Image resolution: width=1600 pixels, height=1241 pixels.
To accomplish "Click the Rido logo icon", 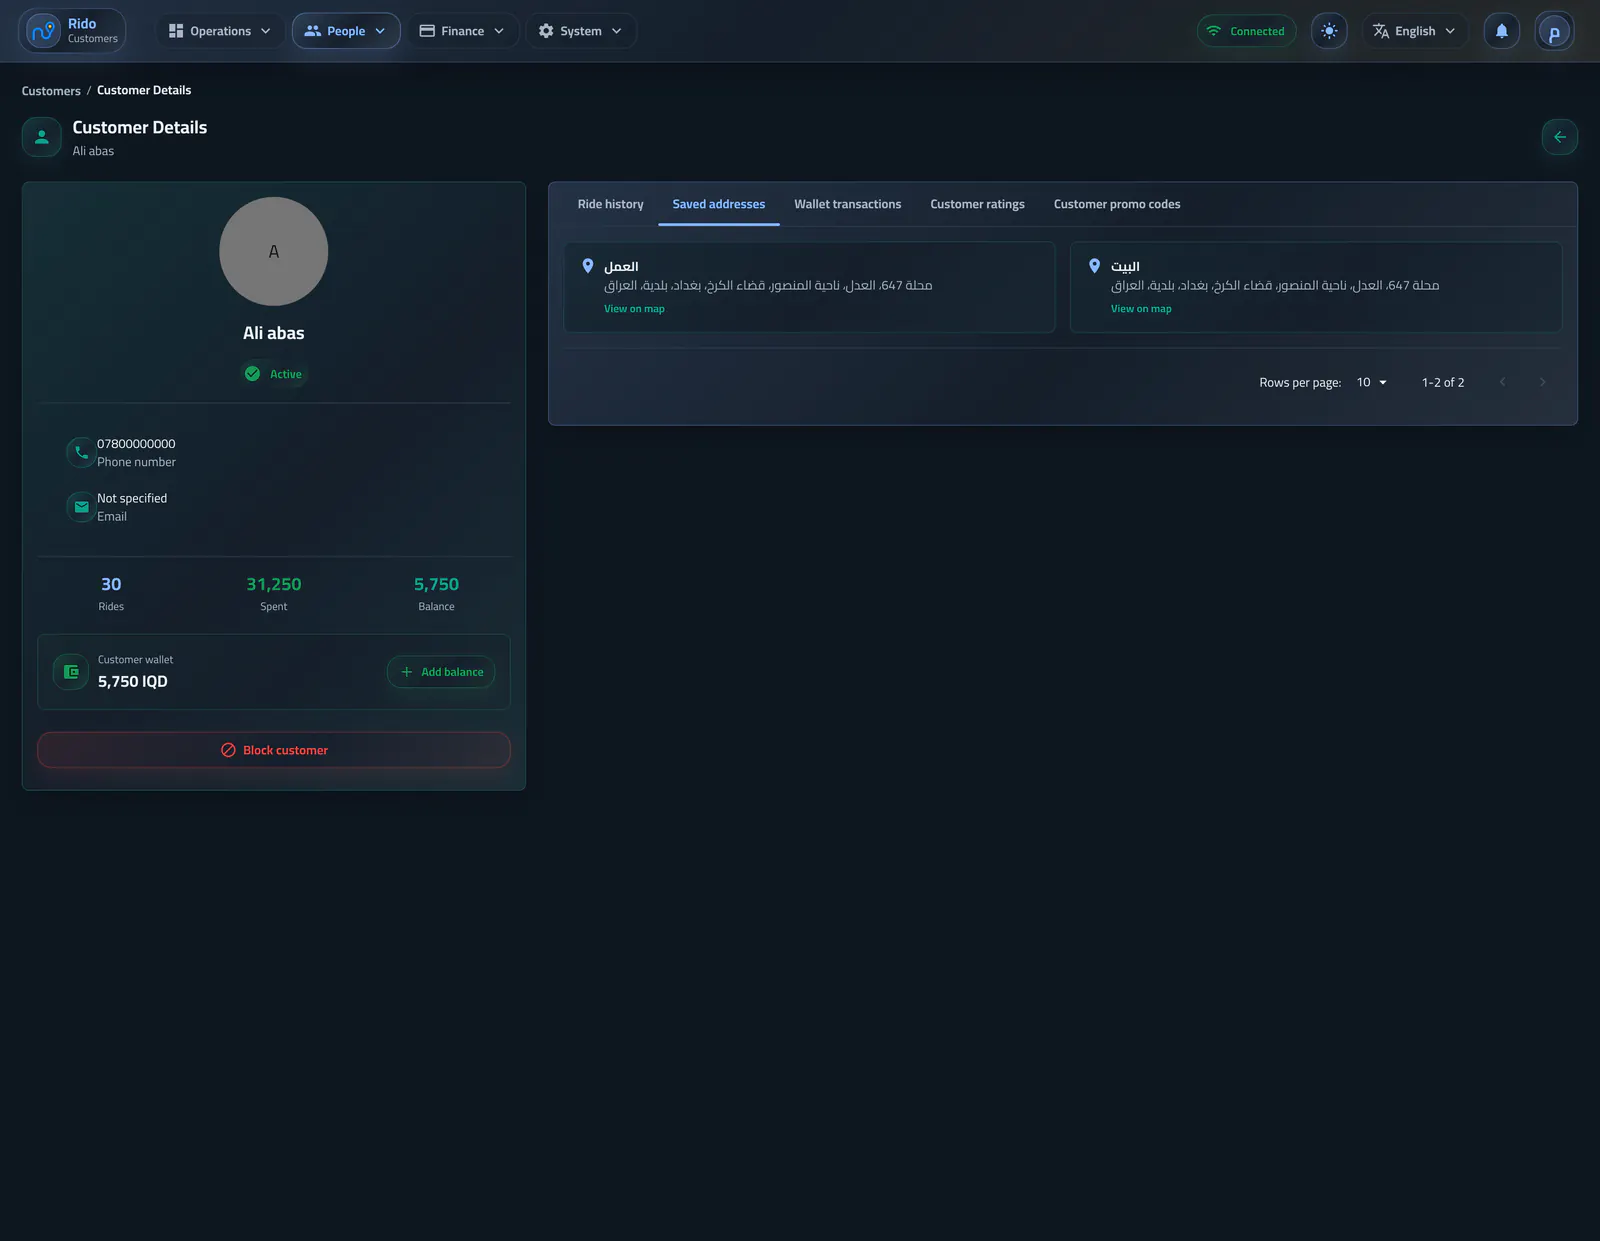I will tap(44, 31).
